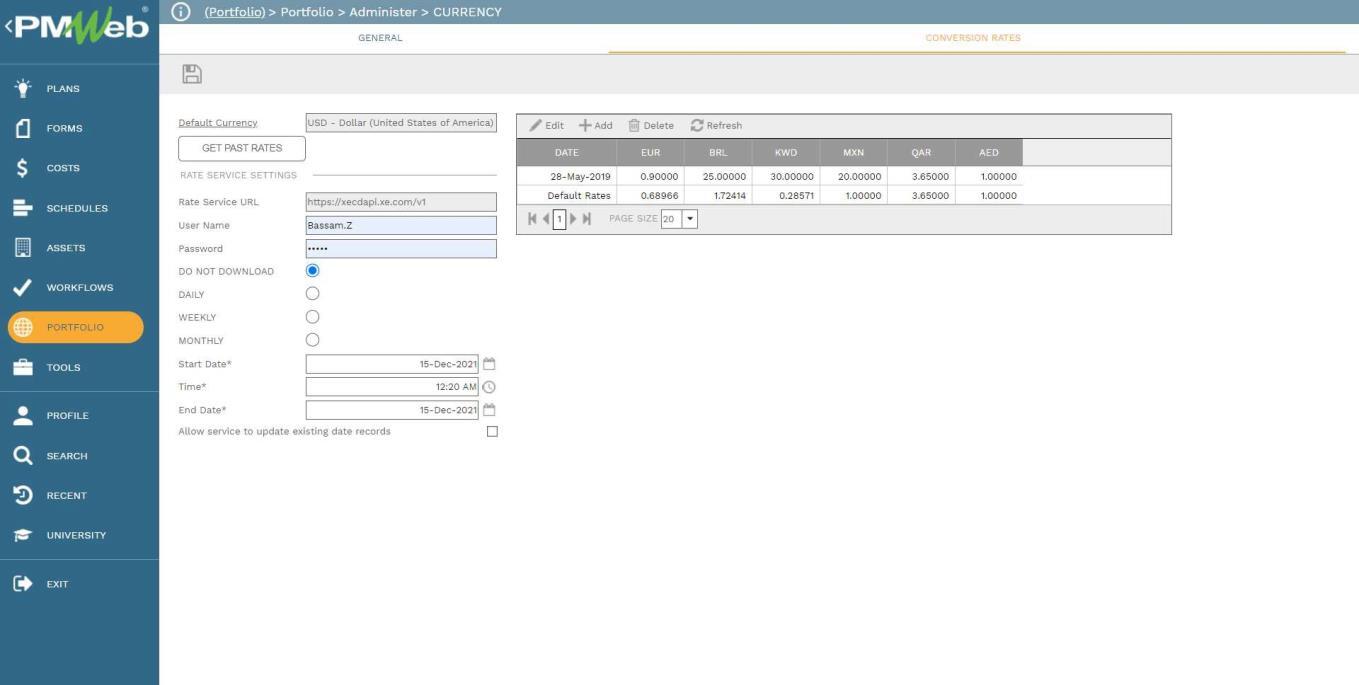Open Search from the magnifier icon
This screenshot has width=1359, height=685.
(x=22, y=455)
